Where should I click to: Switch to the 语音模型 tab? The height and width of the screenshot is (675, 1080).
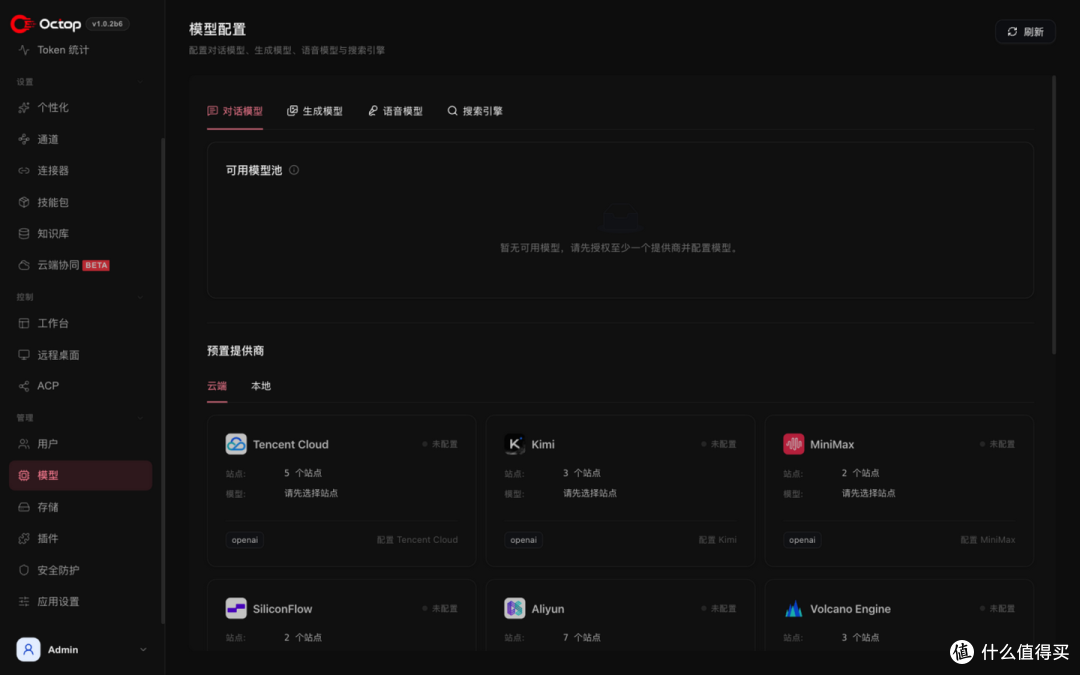coord(395,111)
